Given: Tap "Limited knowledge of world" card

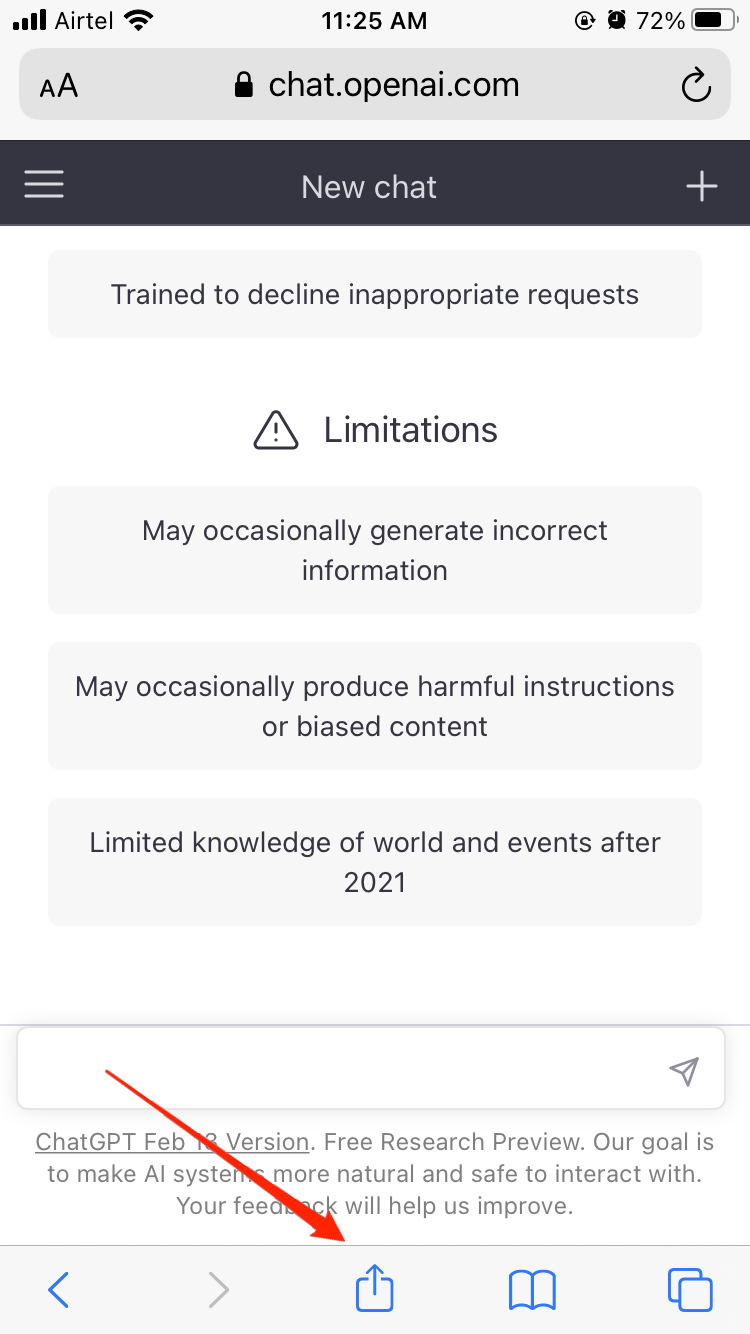Looking at the screenshot, I should 375,862.
